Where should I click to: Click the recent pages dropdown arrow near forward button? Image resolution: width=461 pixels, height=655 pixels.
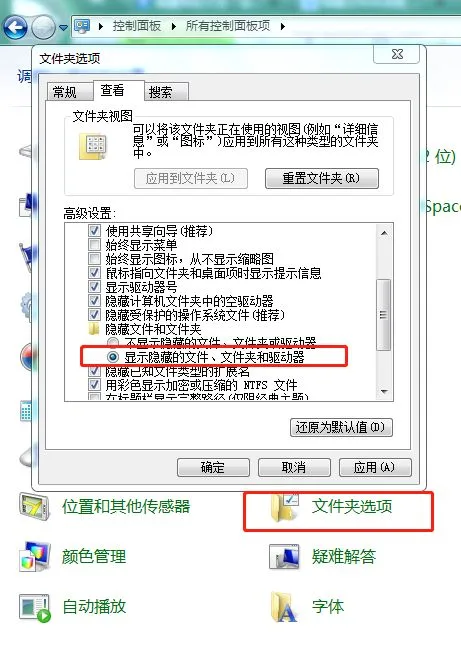[x=63, y=28]
